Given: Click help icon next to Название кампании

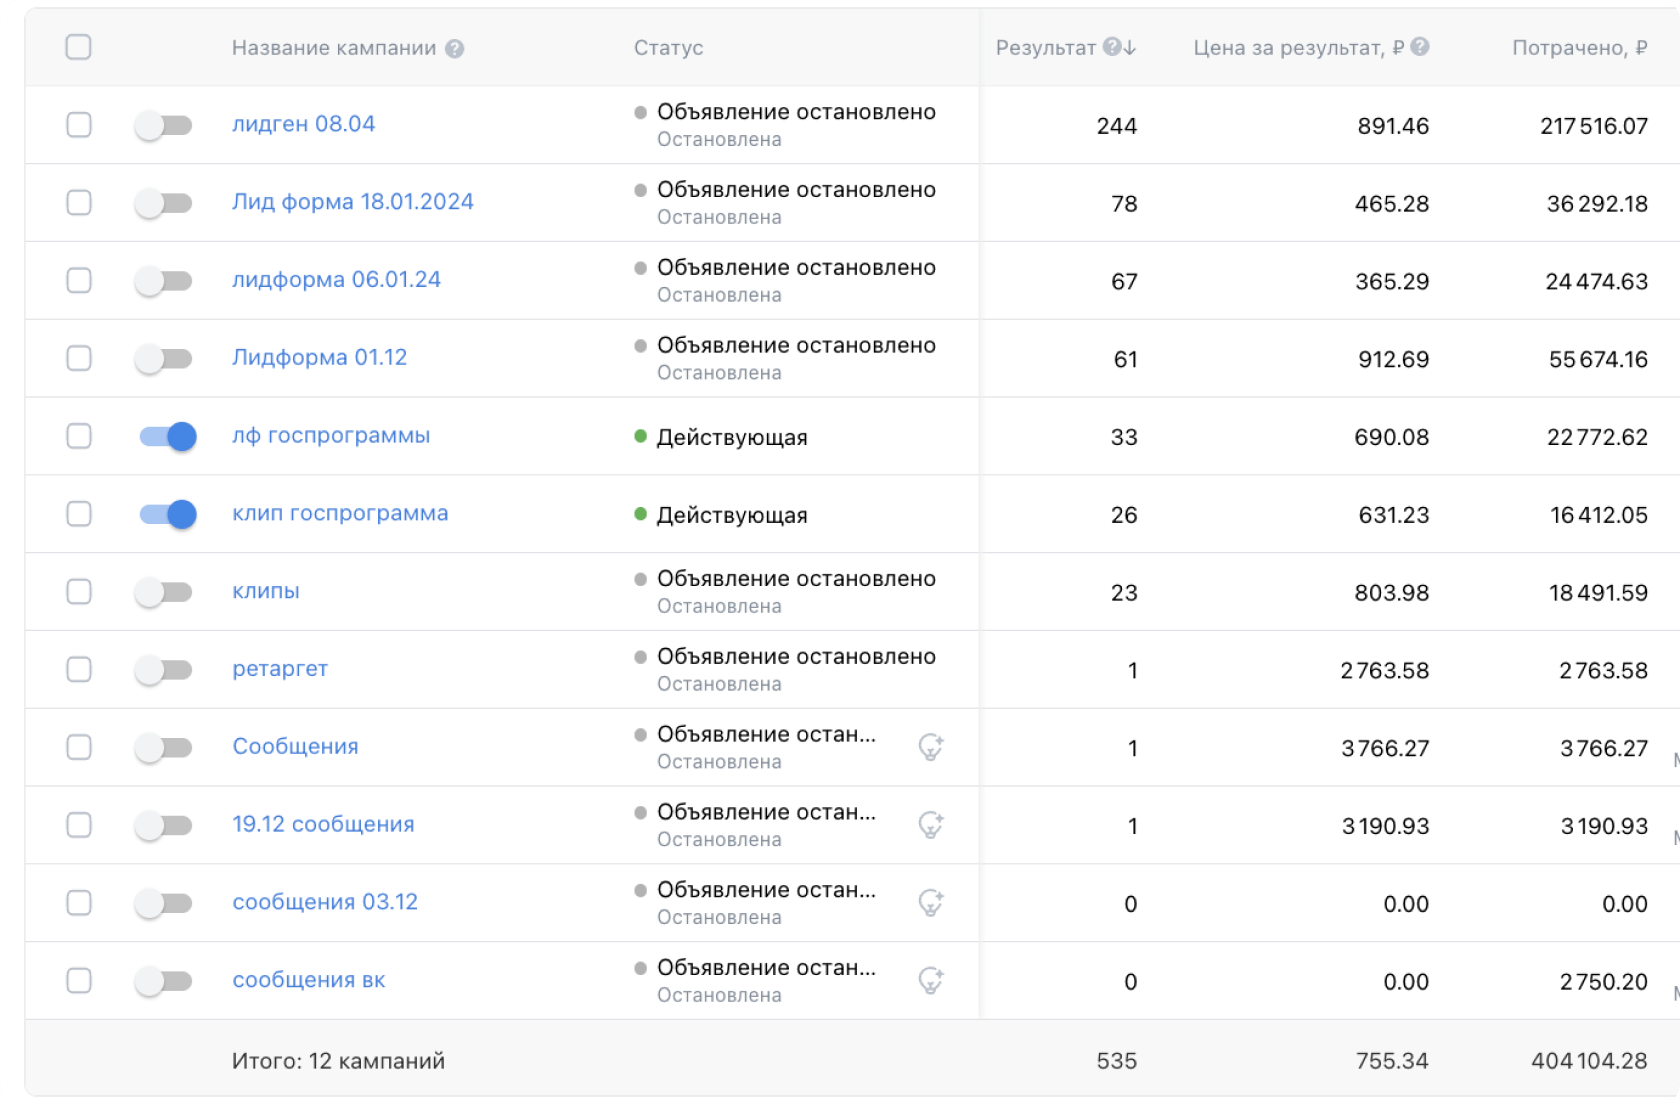Looking at the screenshot, I should [x=455, y=49].
